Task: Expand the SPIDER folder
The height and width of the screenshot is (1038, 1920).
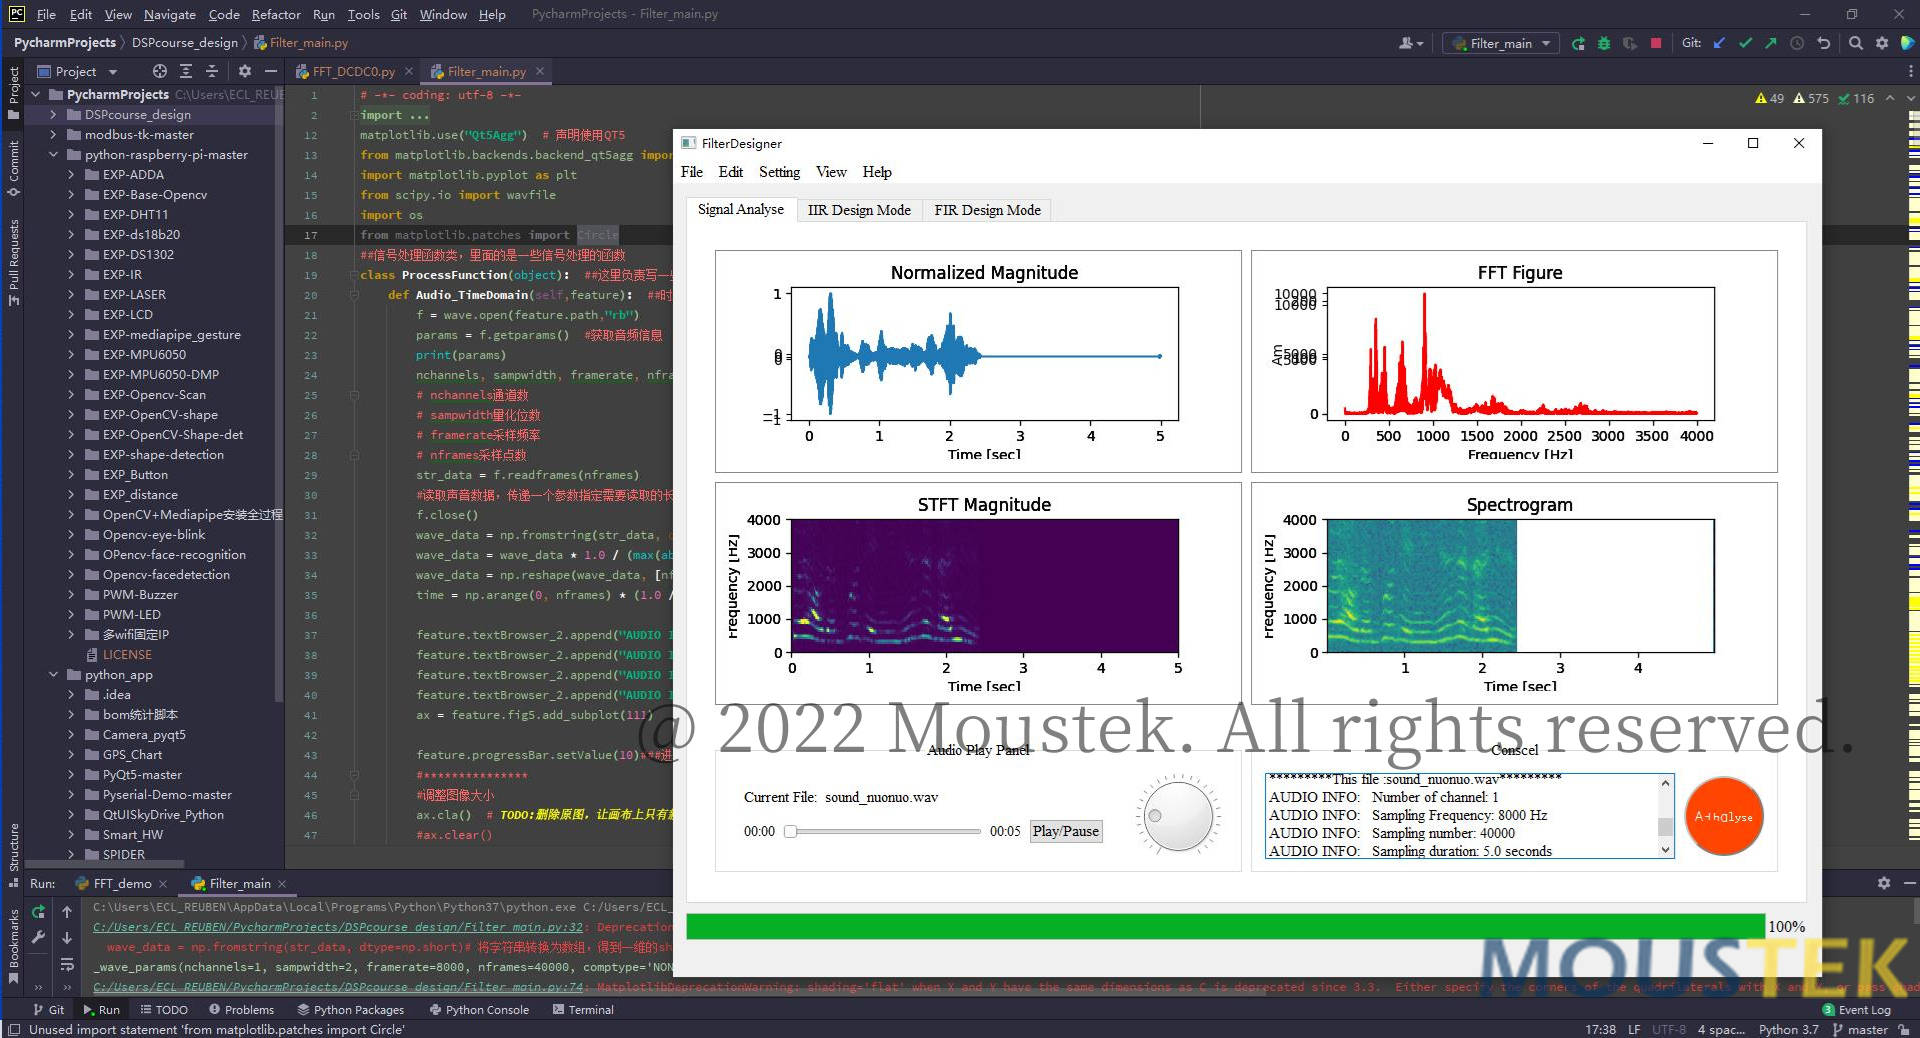Action: coord(71,855)
